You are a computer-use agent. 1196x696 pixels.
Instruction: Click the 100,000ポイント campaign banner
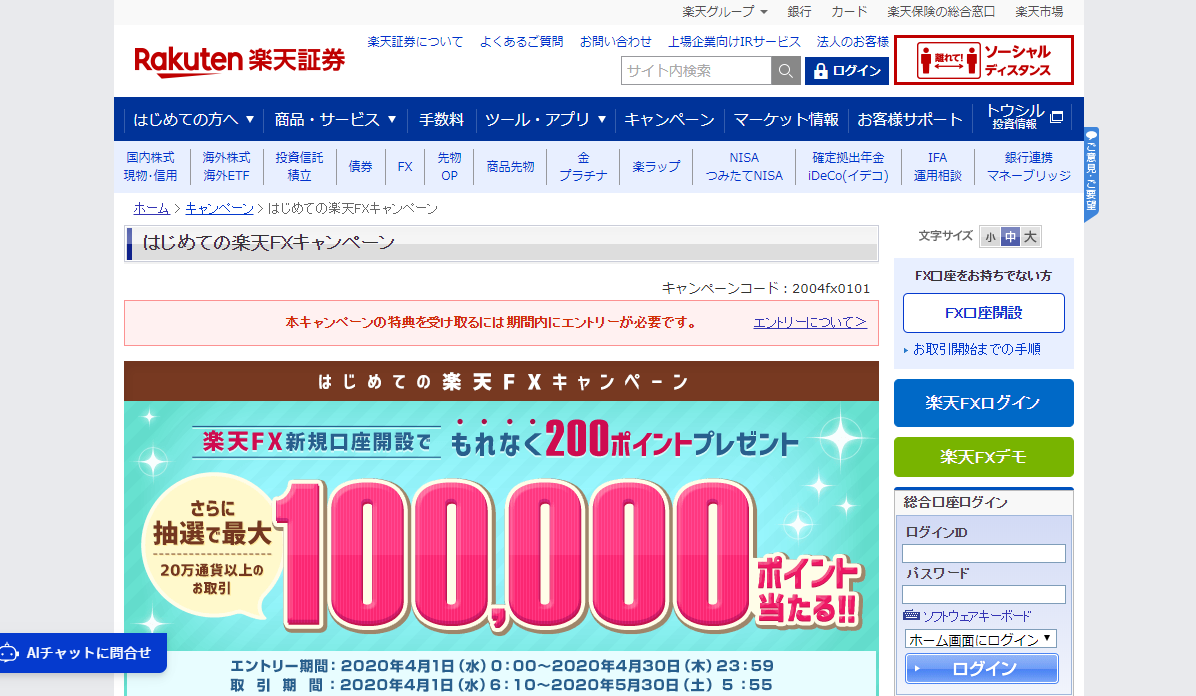(x=501, y=528)
